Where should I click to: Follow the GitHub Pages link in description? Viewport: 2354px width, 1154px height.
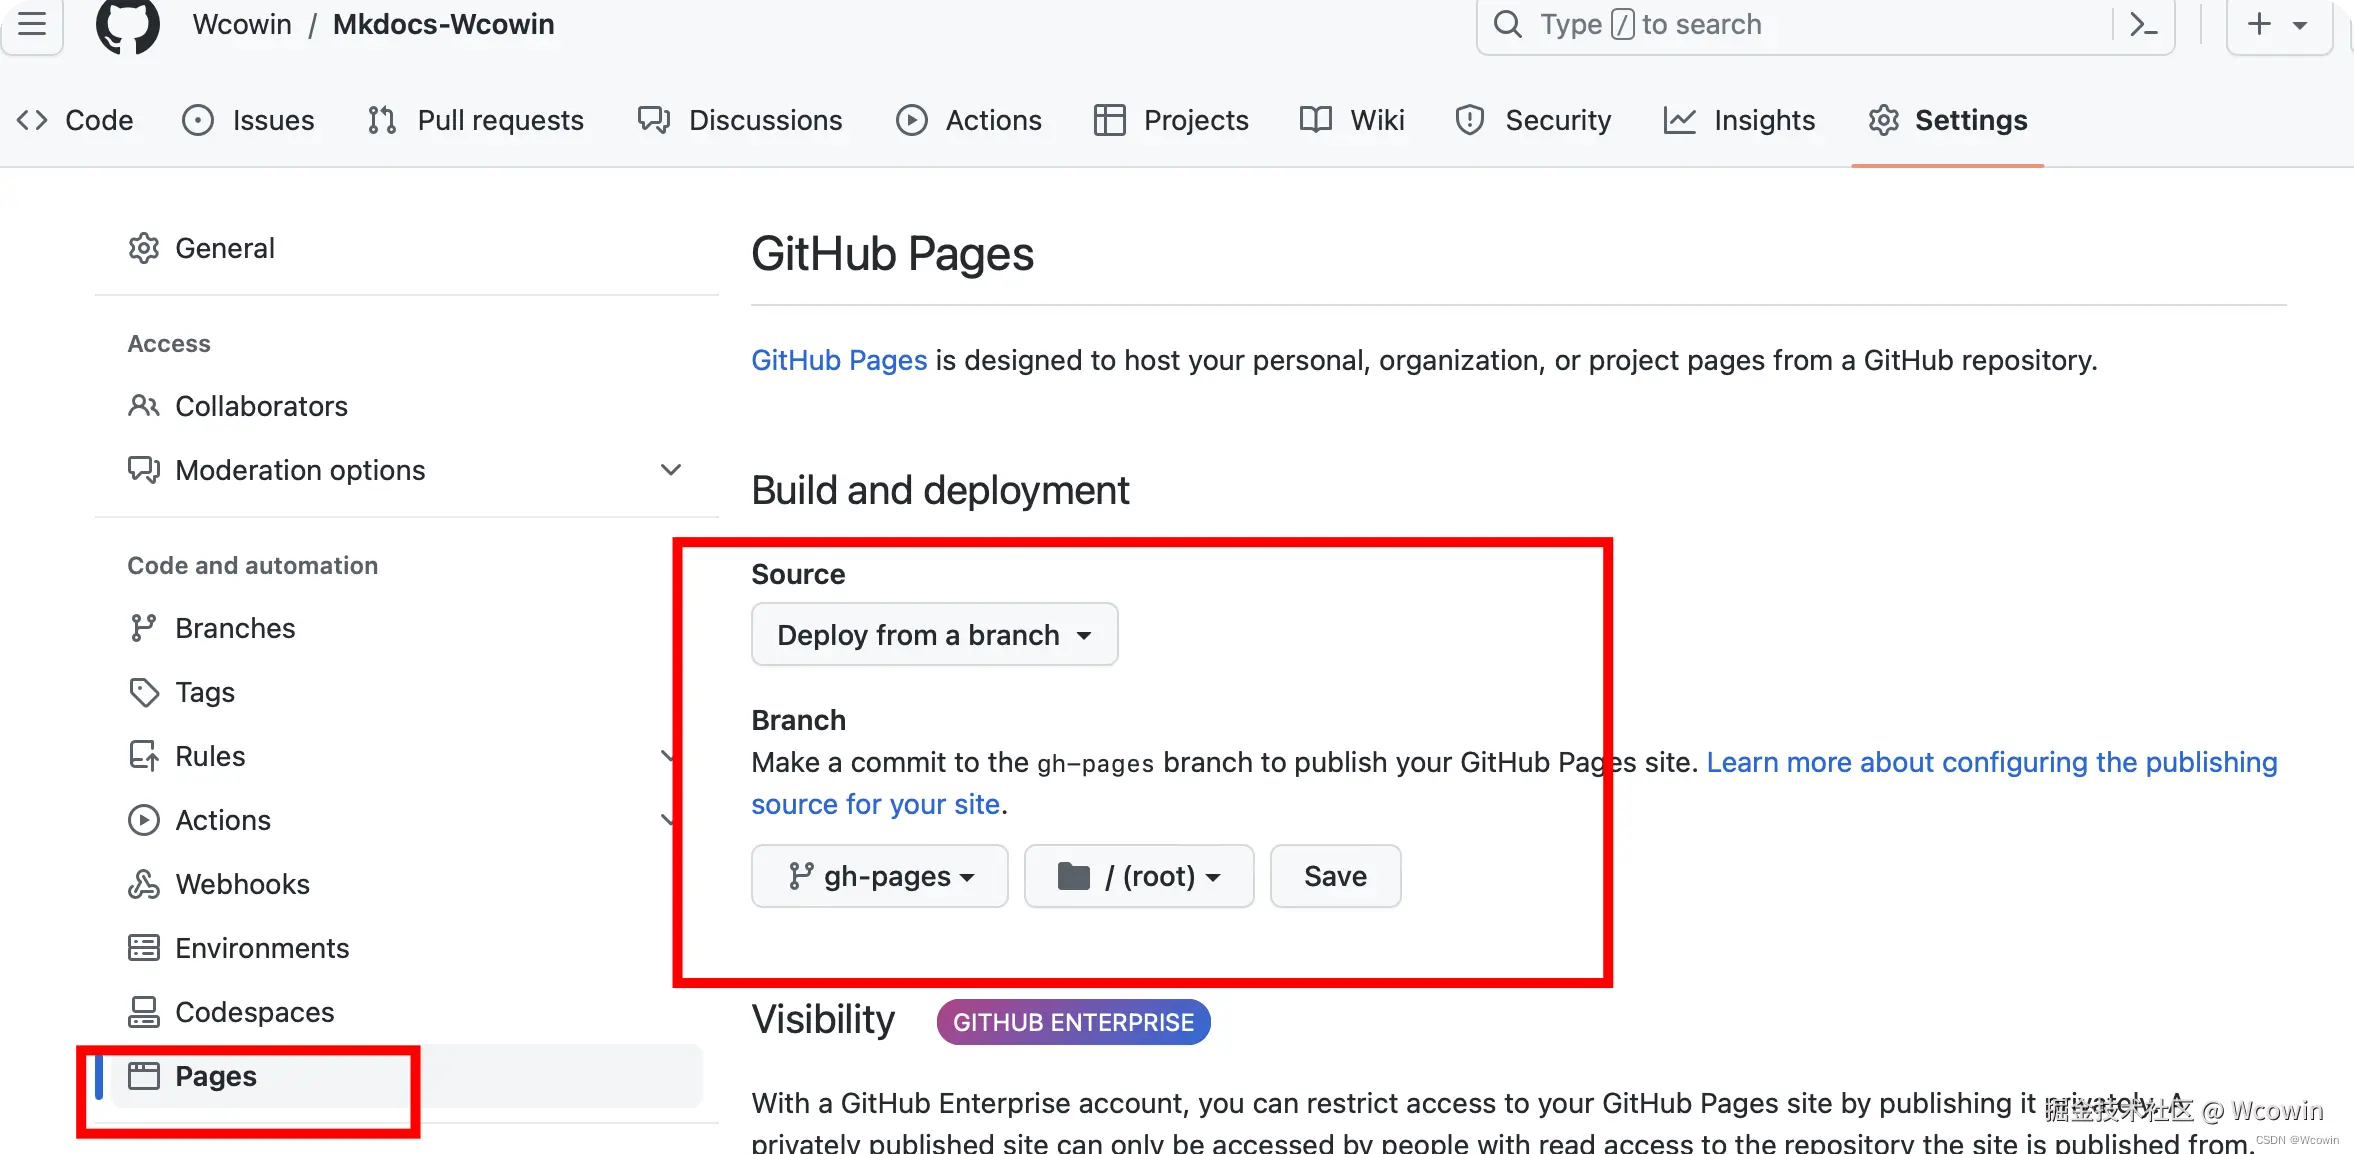(839, 360)
